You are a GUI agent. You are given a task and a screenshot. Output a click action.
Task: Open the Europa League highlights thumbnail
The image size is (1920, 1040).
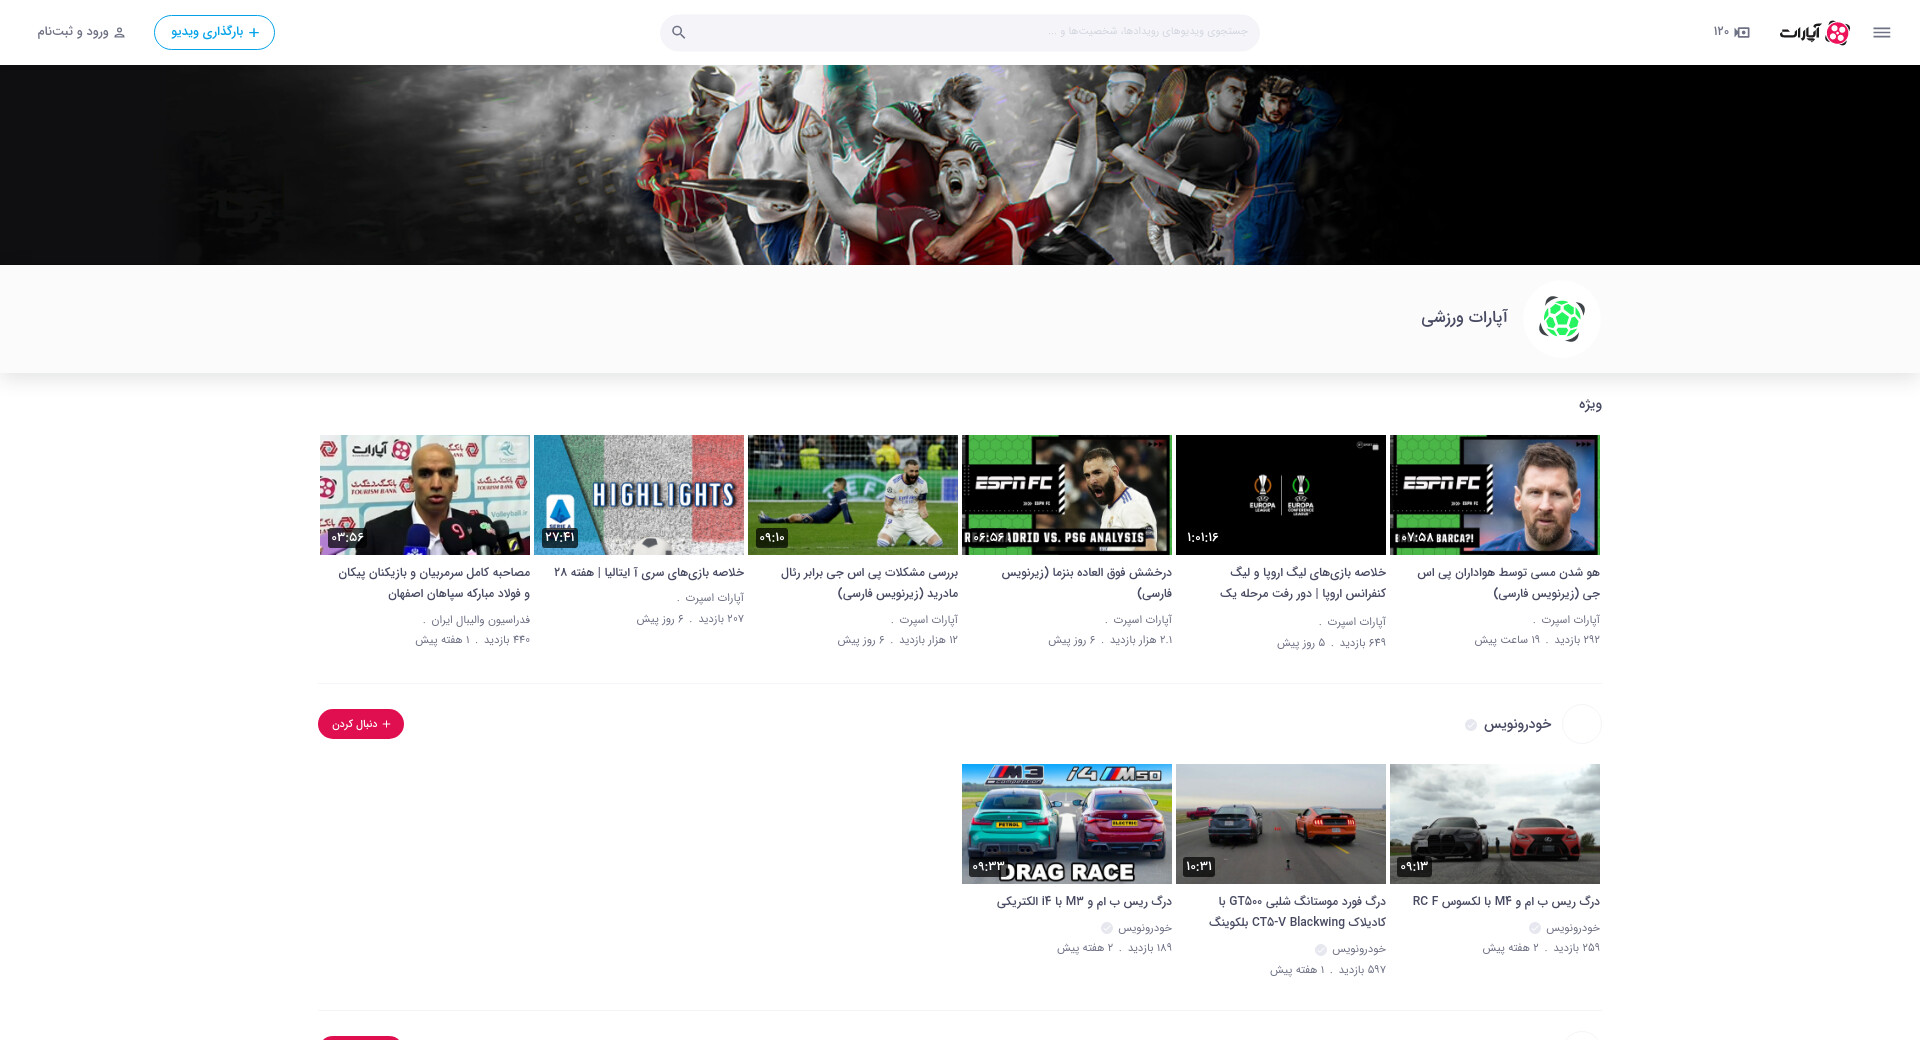1281,494
